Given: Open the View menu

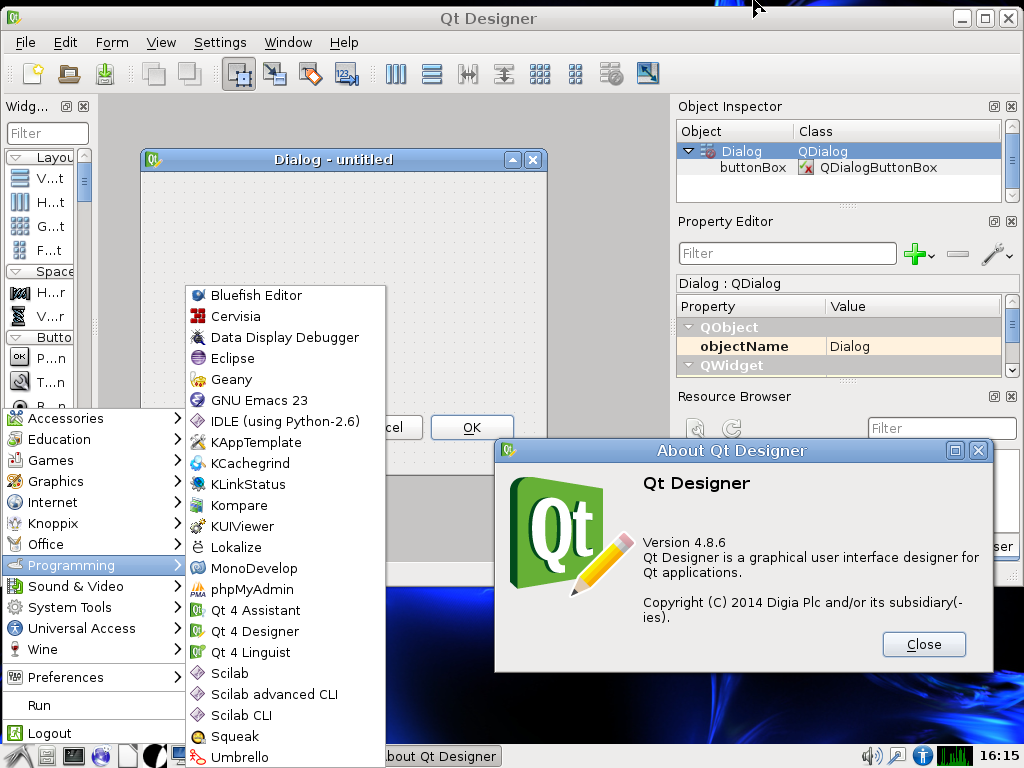Looking at the screenshot, I should click(161, 42).
